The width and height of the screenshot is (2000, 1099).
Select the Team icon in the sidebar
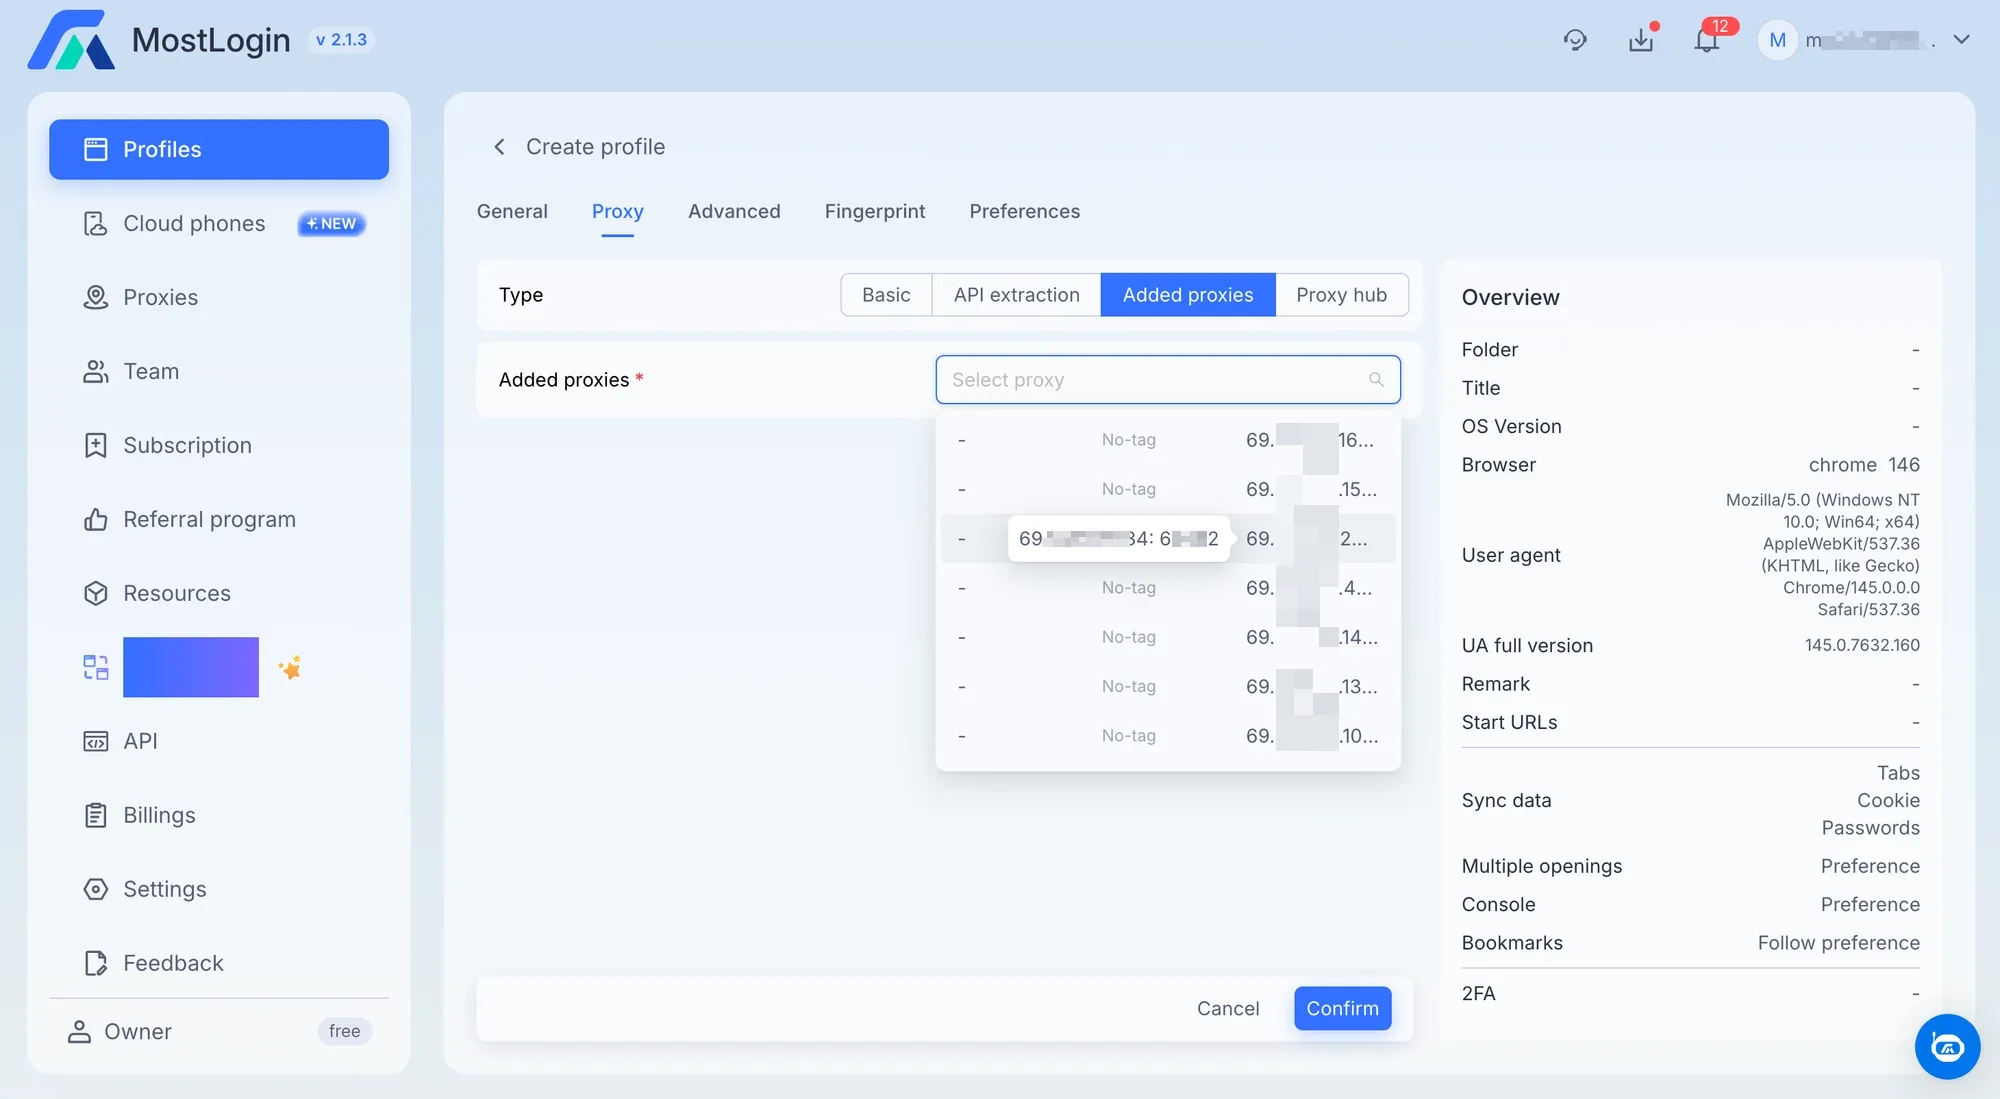point(95,371)
